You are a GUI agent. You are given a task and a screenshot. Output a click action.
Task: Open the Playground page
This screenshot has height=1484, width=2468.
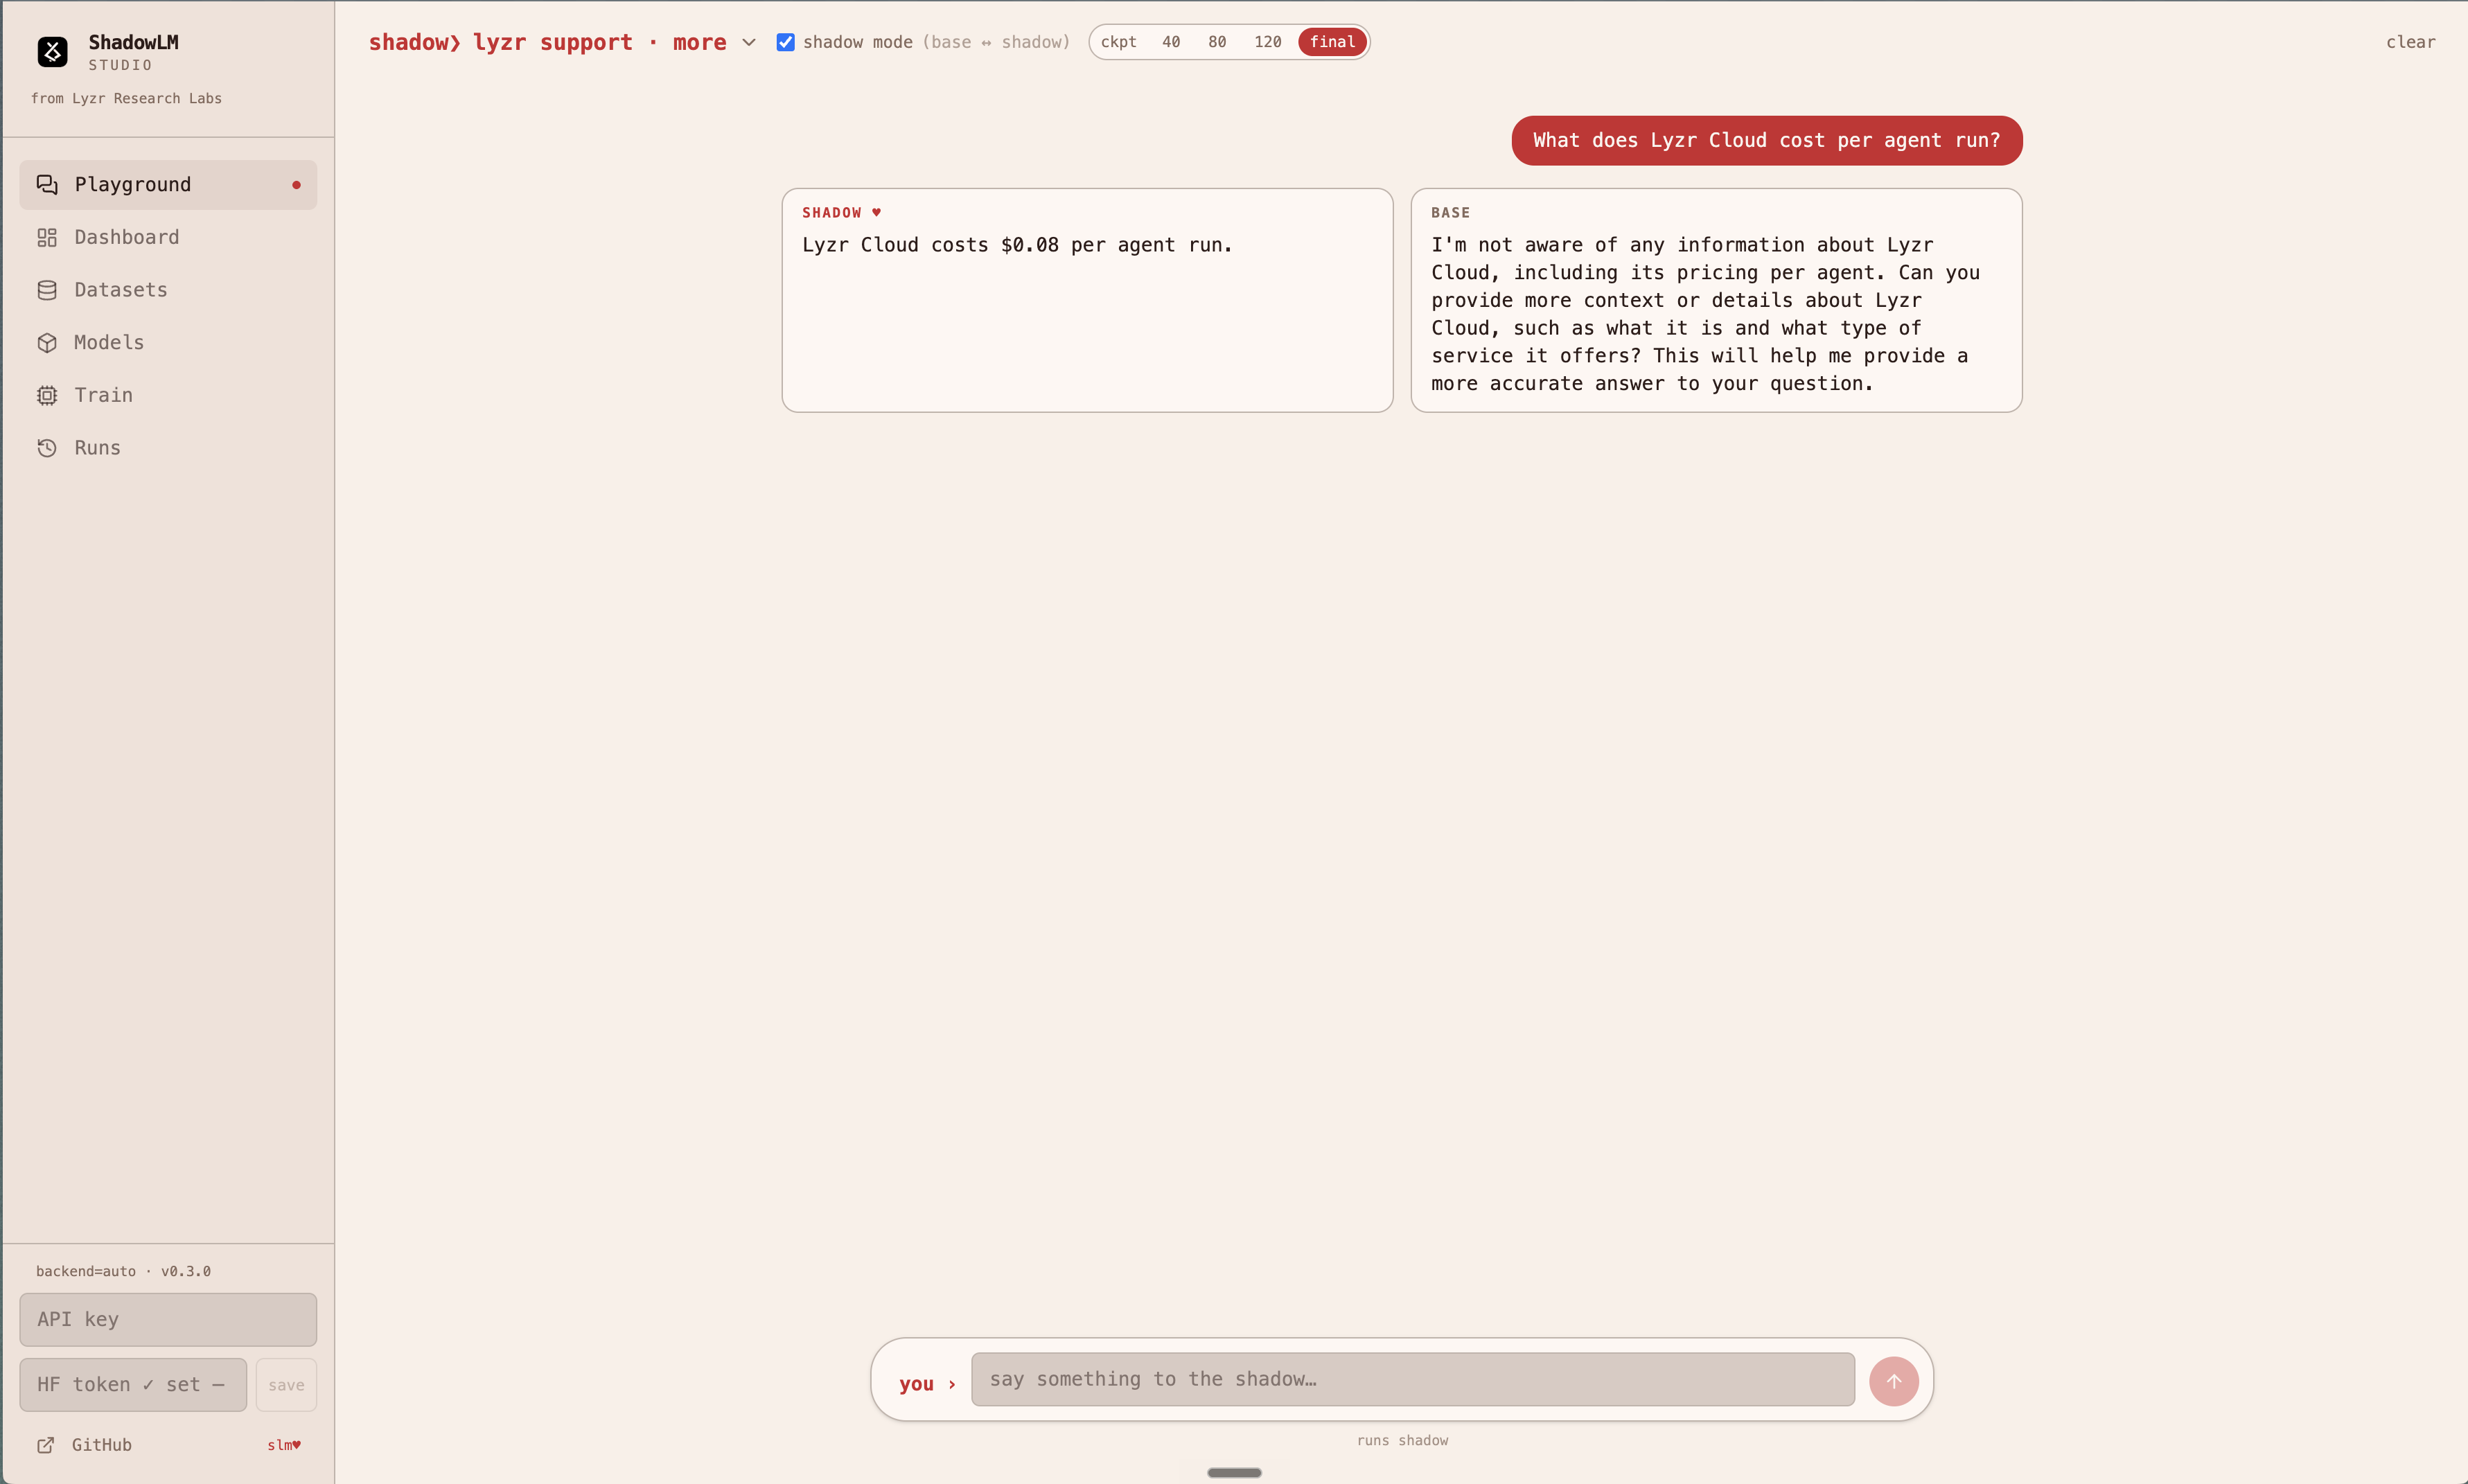pos(168,185)
